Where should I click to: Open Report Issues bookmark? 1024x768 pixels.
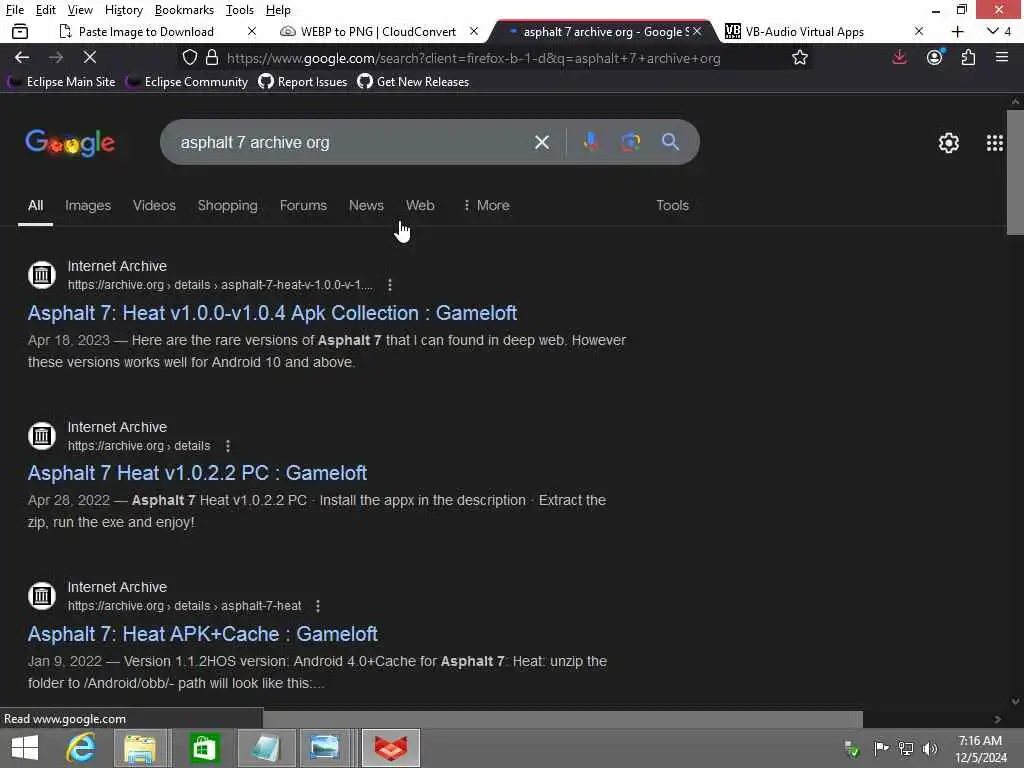[302, 82]
